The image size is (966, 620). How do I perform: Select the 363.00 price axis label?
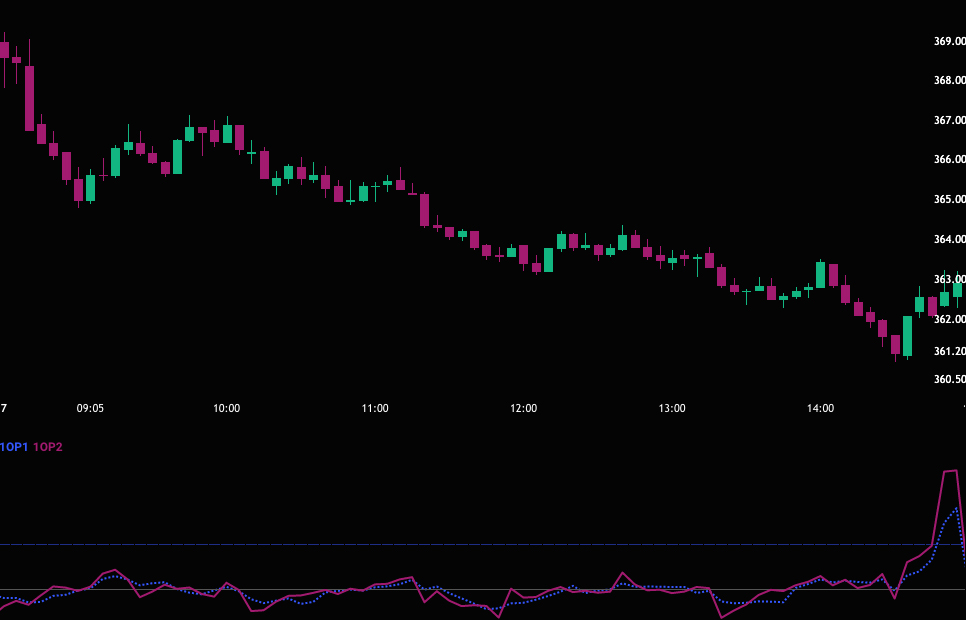[x=950, y=279]
